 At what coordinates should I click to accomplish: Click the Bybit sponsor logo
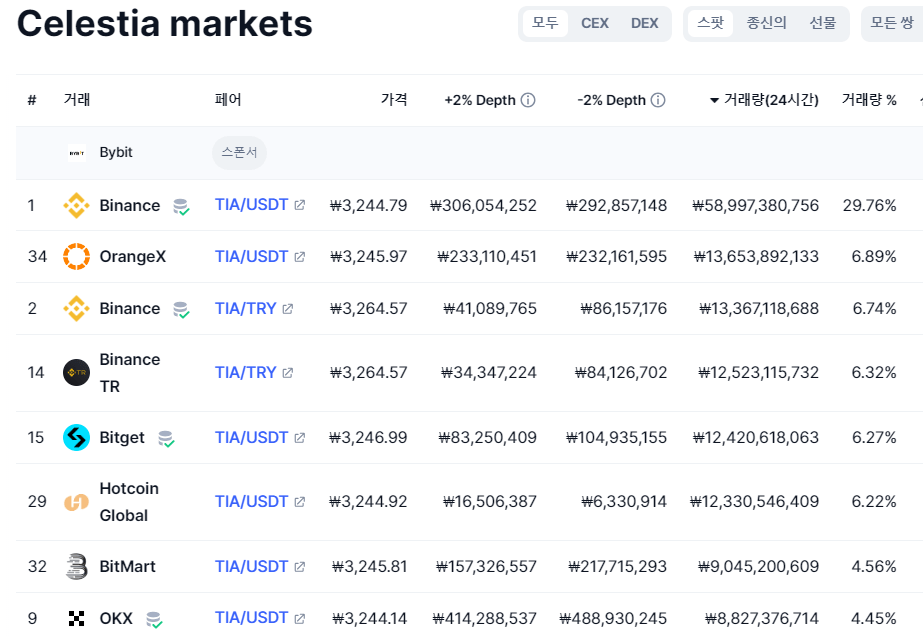[x=77, y=153]
